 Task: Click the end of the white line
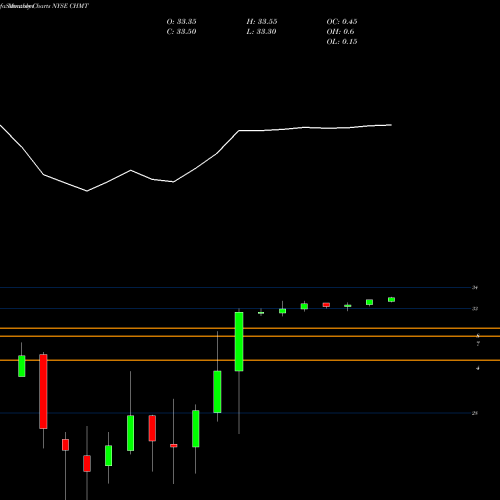click(x=391, y=125)
